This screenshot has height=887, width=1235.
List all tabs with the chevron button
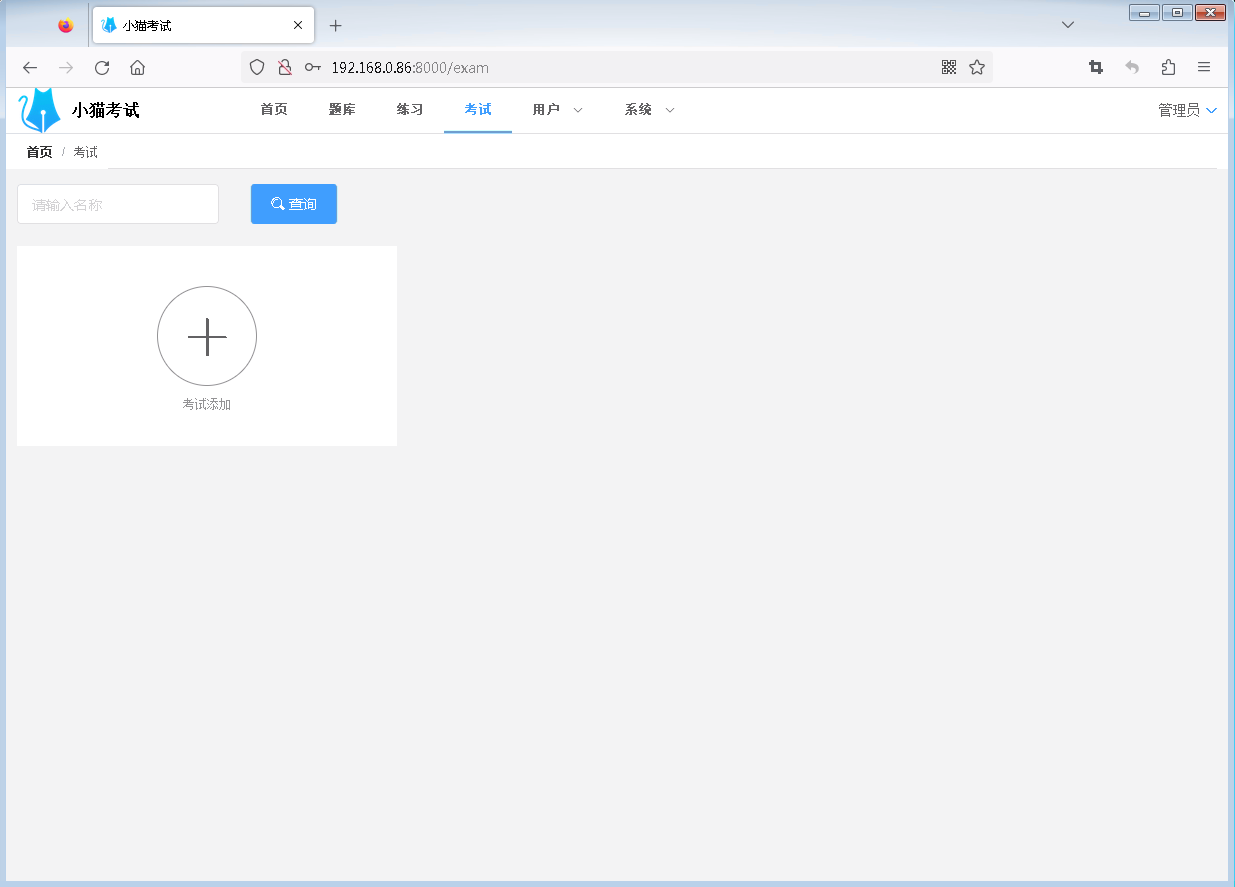click(1068, 25)
